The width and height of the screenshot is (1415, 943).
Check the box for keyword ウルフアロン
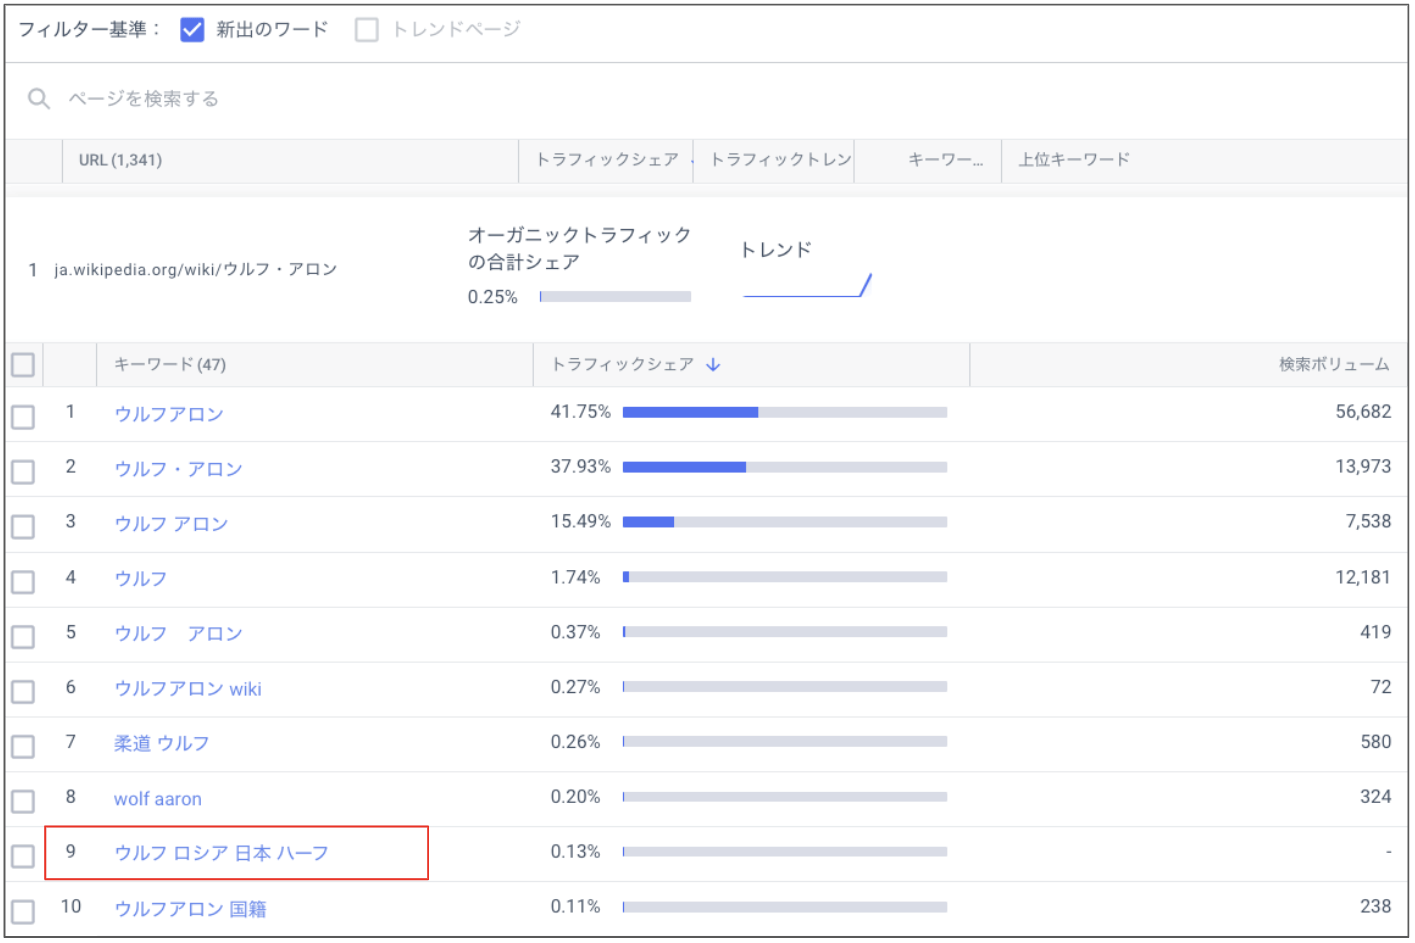click(23, 417)
